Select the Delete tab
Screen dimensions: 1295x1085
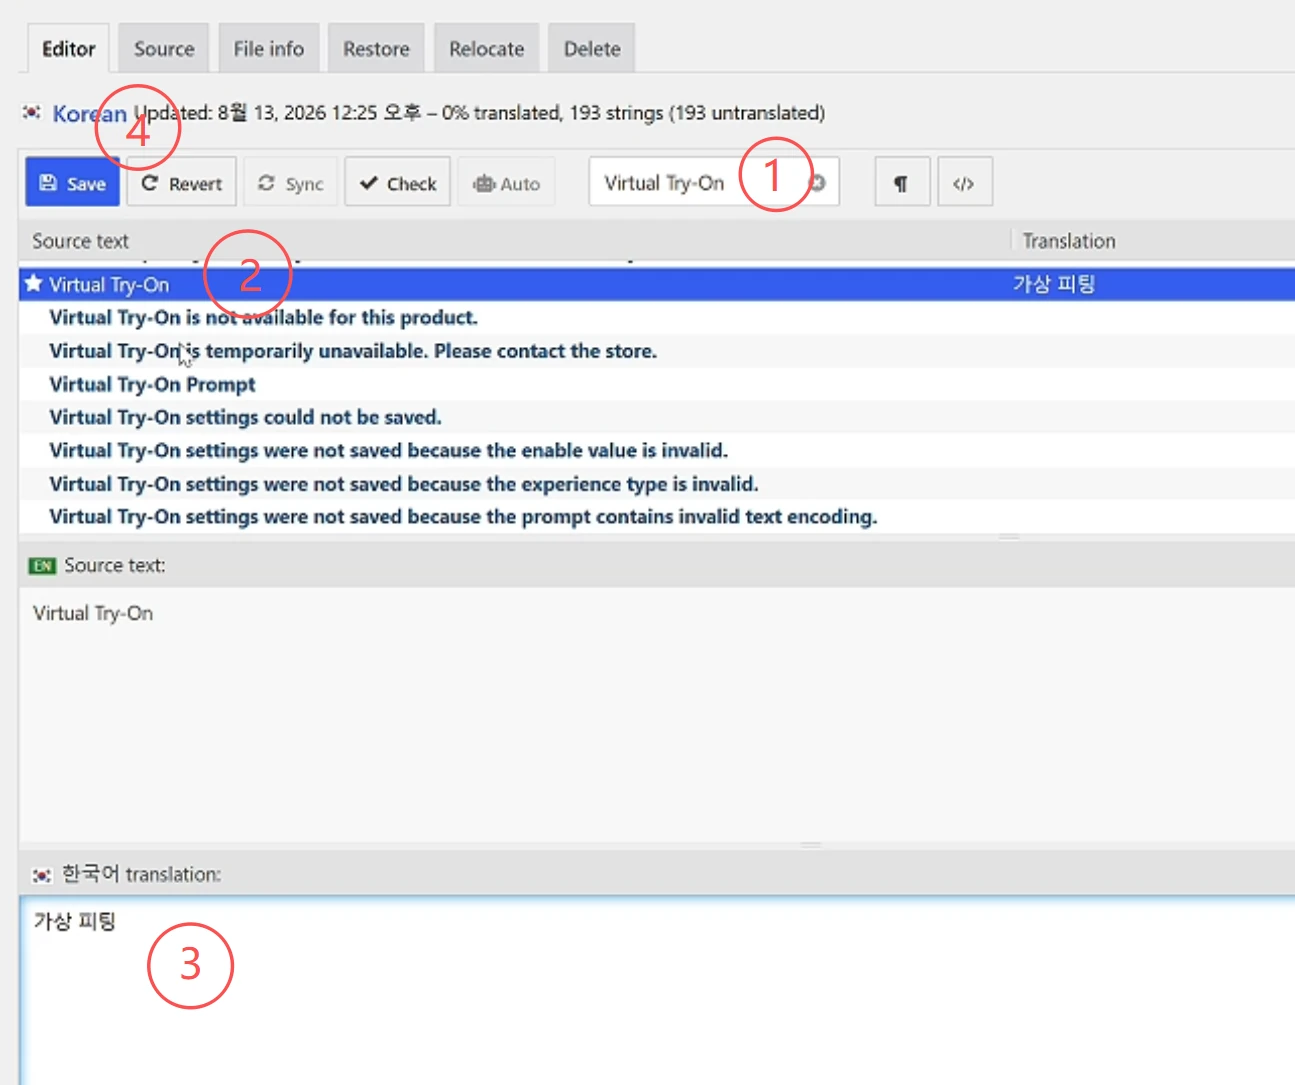point(592,48)
